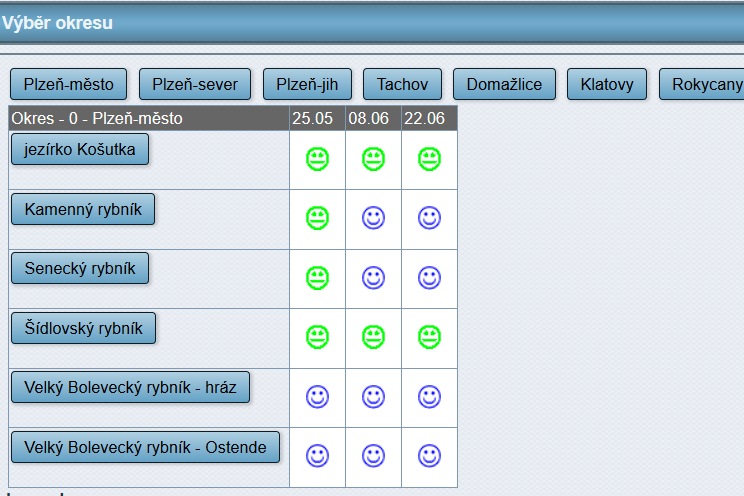
Task: Switch to the Plzeň-sever district
Action: tap(195, 85)
